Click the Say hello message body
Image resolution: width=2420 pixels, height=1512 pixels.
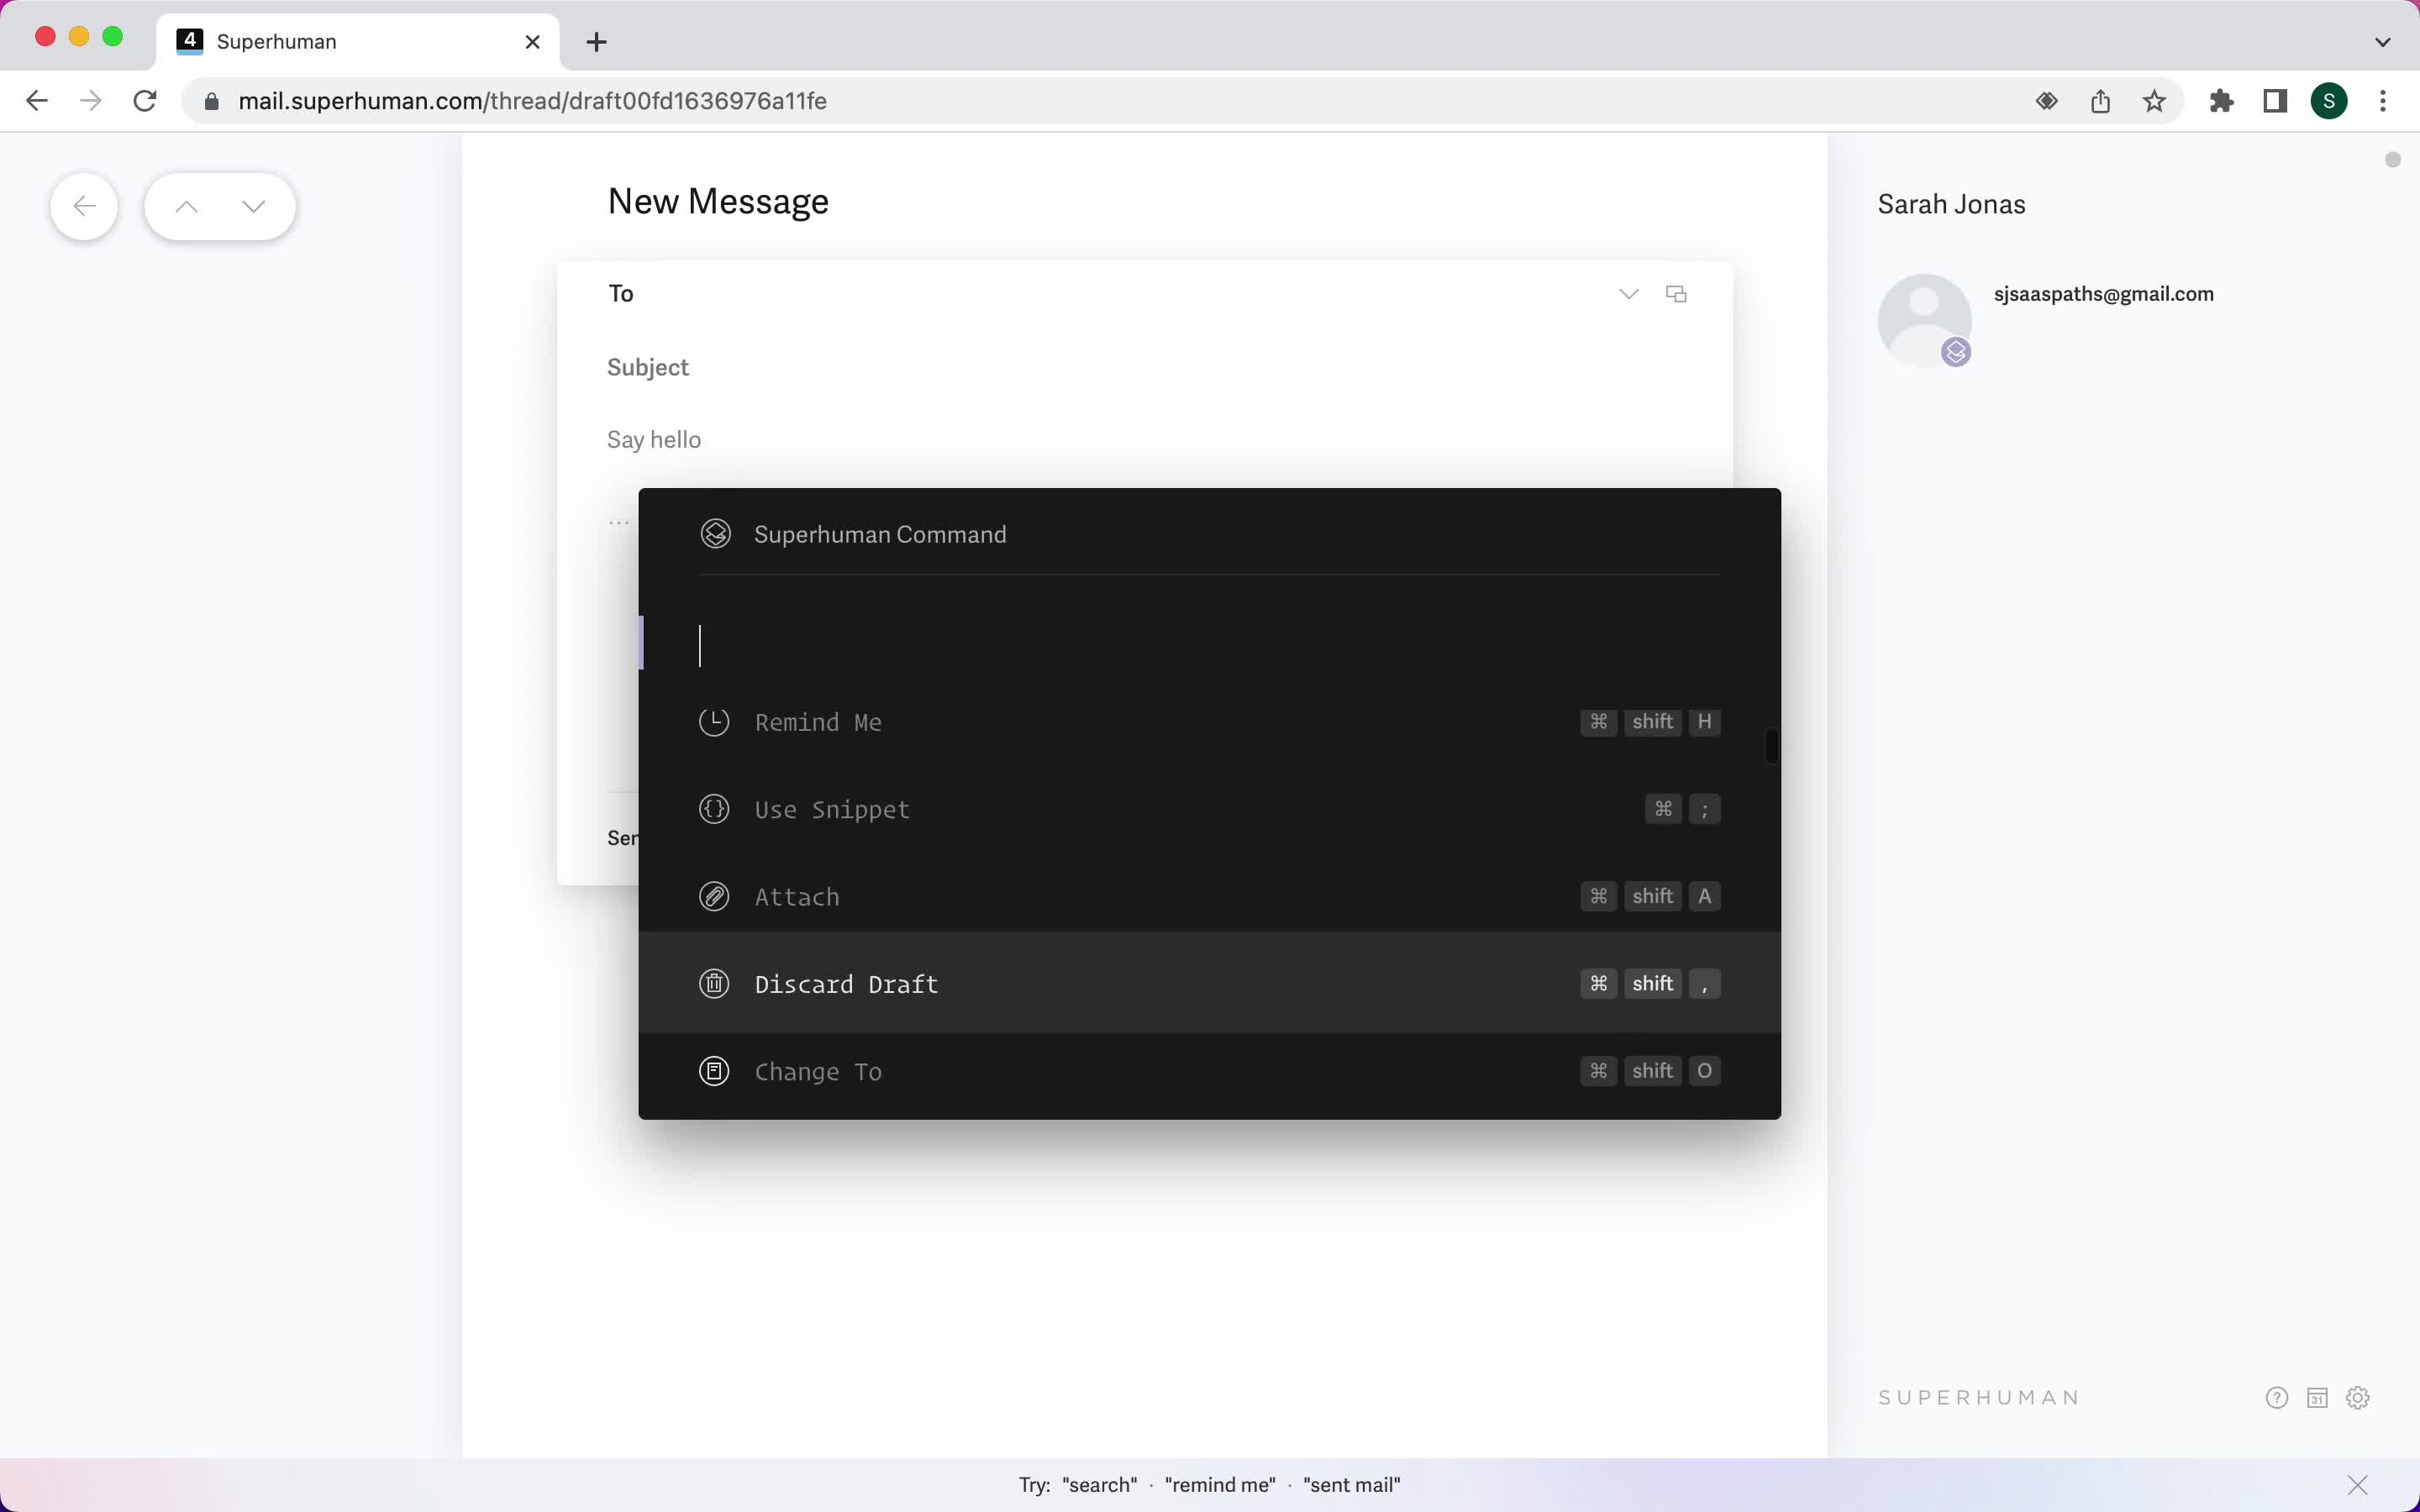pos(1145,440)
